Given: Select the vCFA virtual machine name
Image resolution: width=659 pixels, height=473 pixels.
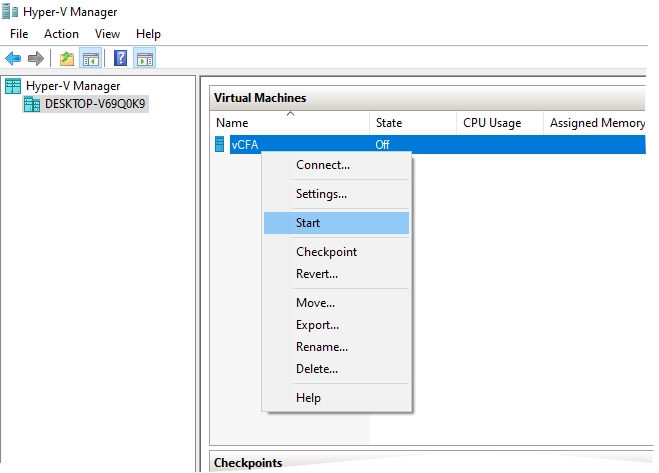Looking at the screenshot, I should tap(245, 145).
